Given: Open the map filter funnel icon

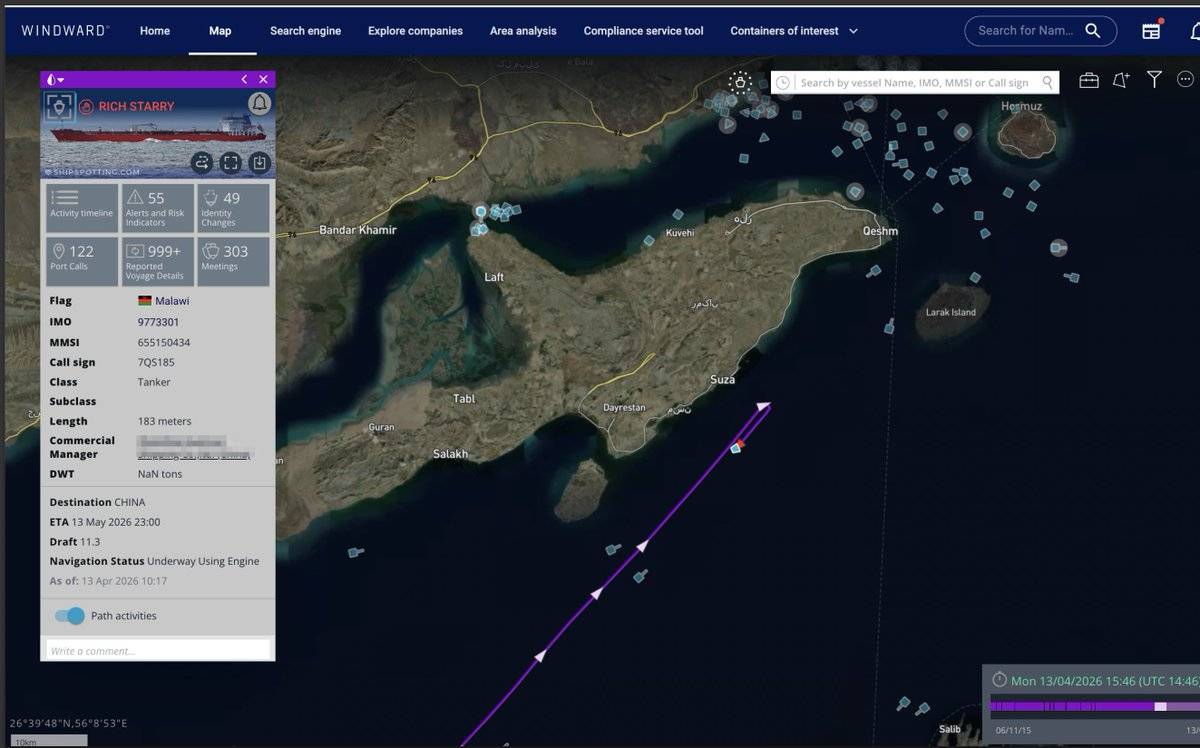Looking at the screenshot, I should (x=1154, y=80).
